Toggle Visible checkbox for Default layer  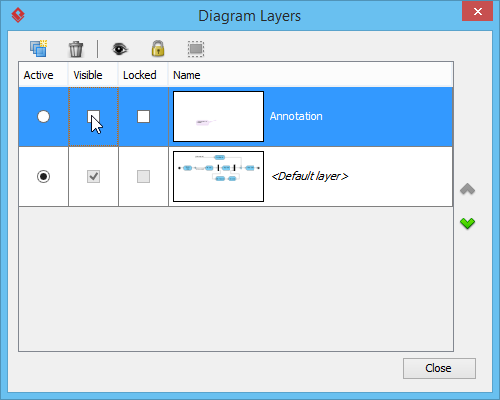(93, 176)
